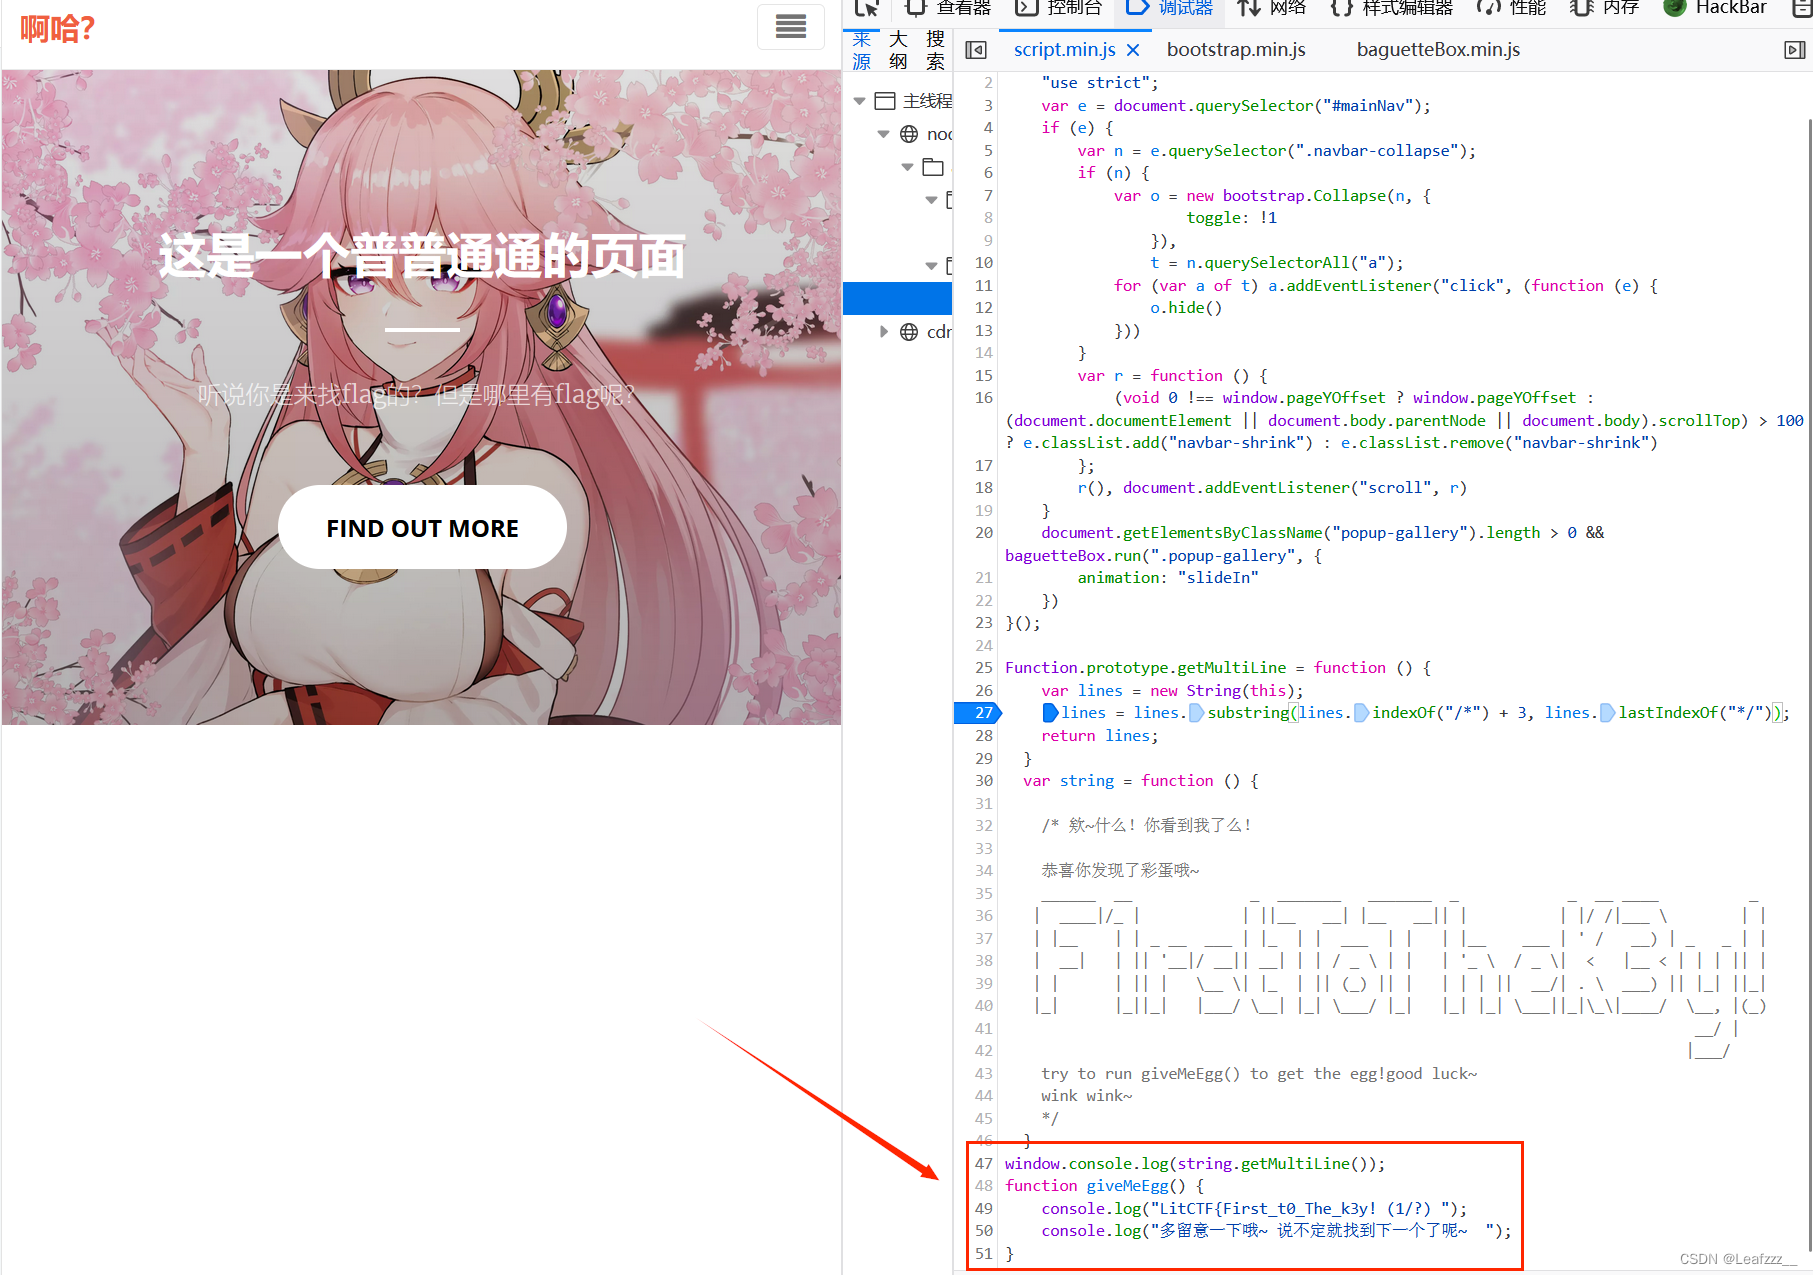Viewport: 1813px width, 1275px height.
Task: Toggle column breakpoint before 'lastIndexOf' on line 27
Action: coord(1607,713)
